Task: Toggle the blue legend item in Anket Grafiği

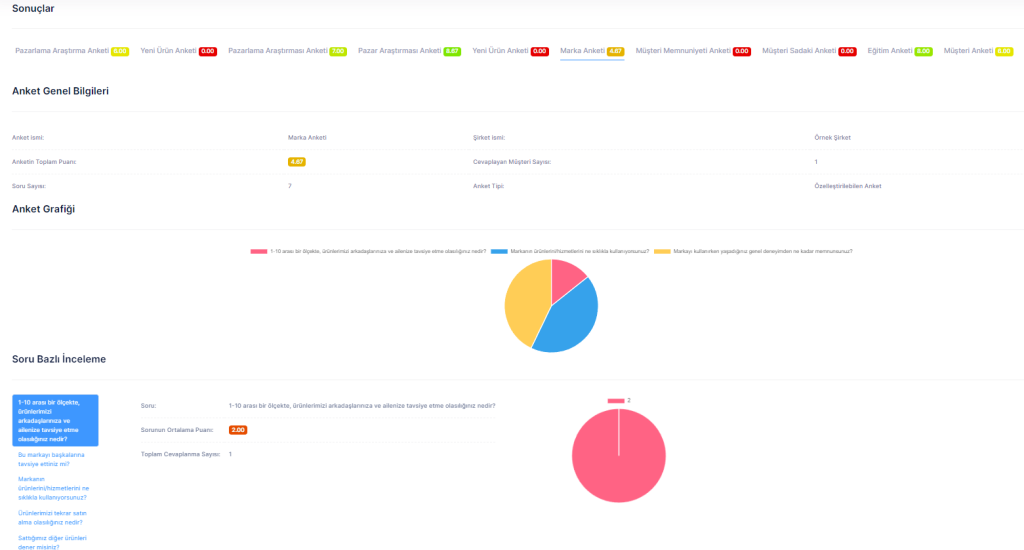Action: pyautogui.click(x=569, y=251)
